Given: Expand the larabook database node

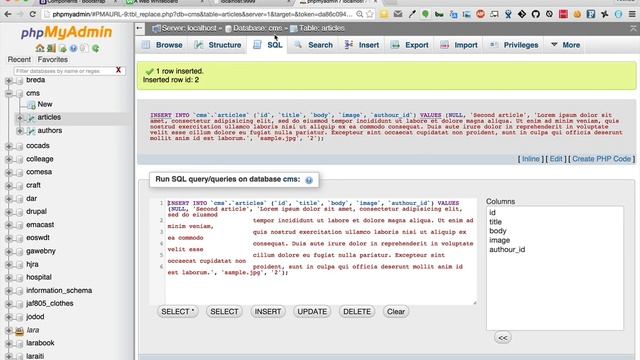Looking at the screenshot, I should tap(9, 343).
